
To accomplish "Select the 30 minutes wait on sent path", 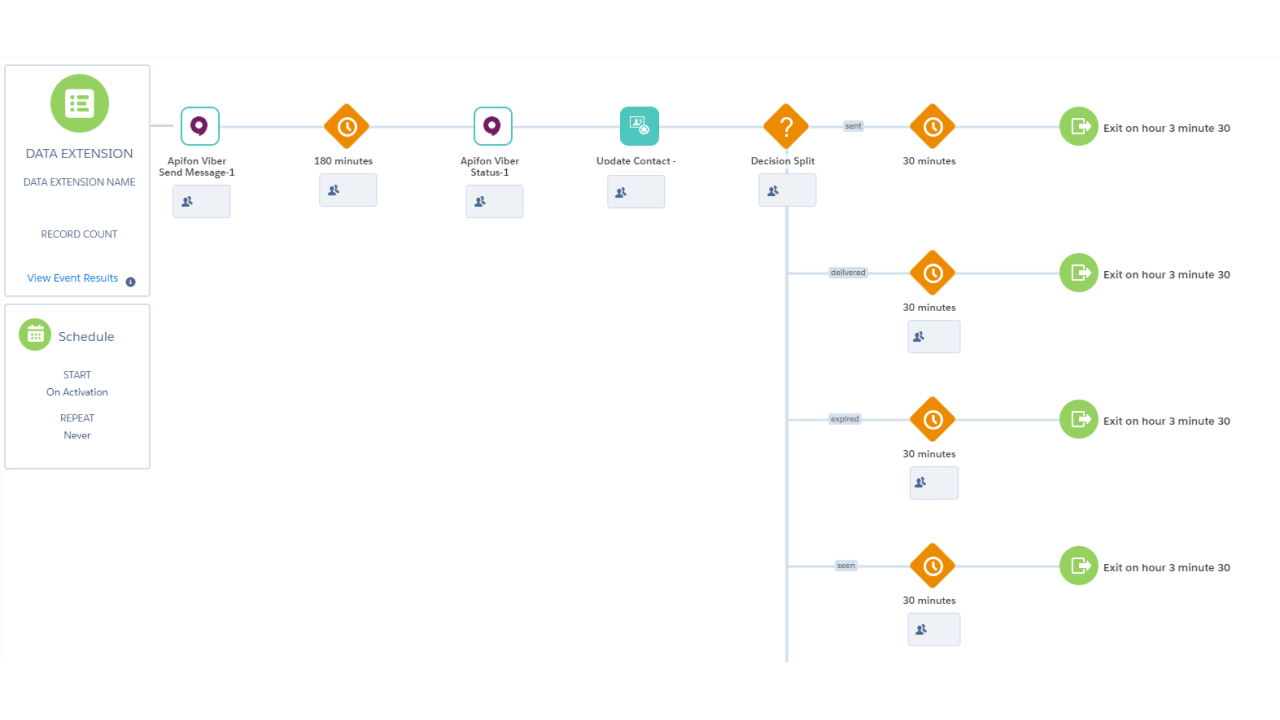I will 932,127.
